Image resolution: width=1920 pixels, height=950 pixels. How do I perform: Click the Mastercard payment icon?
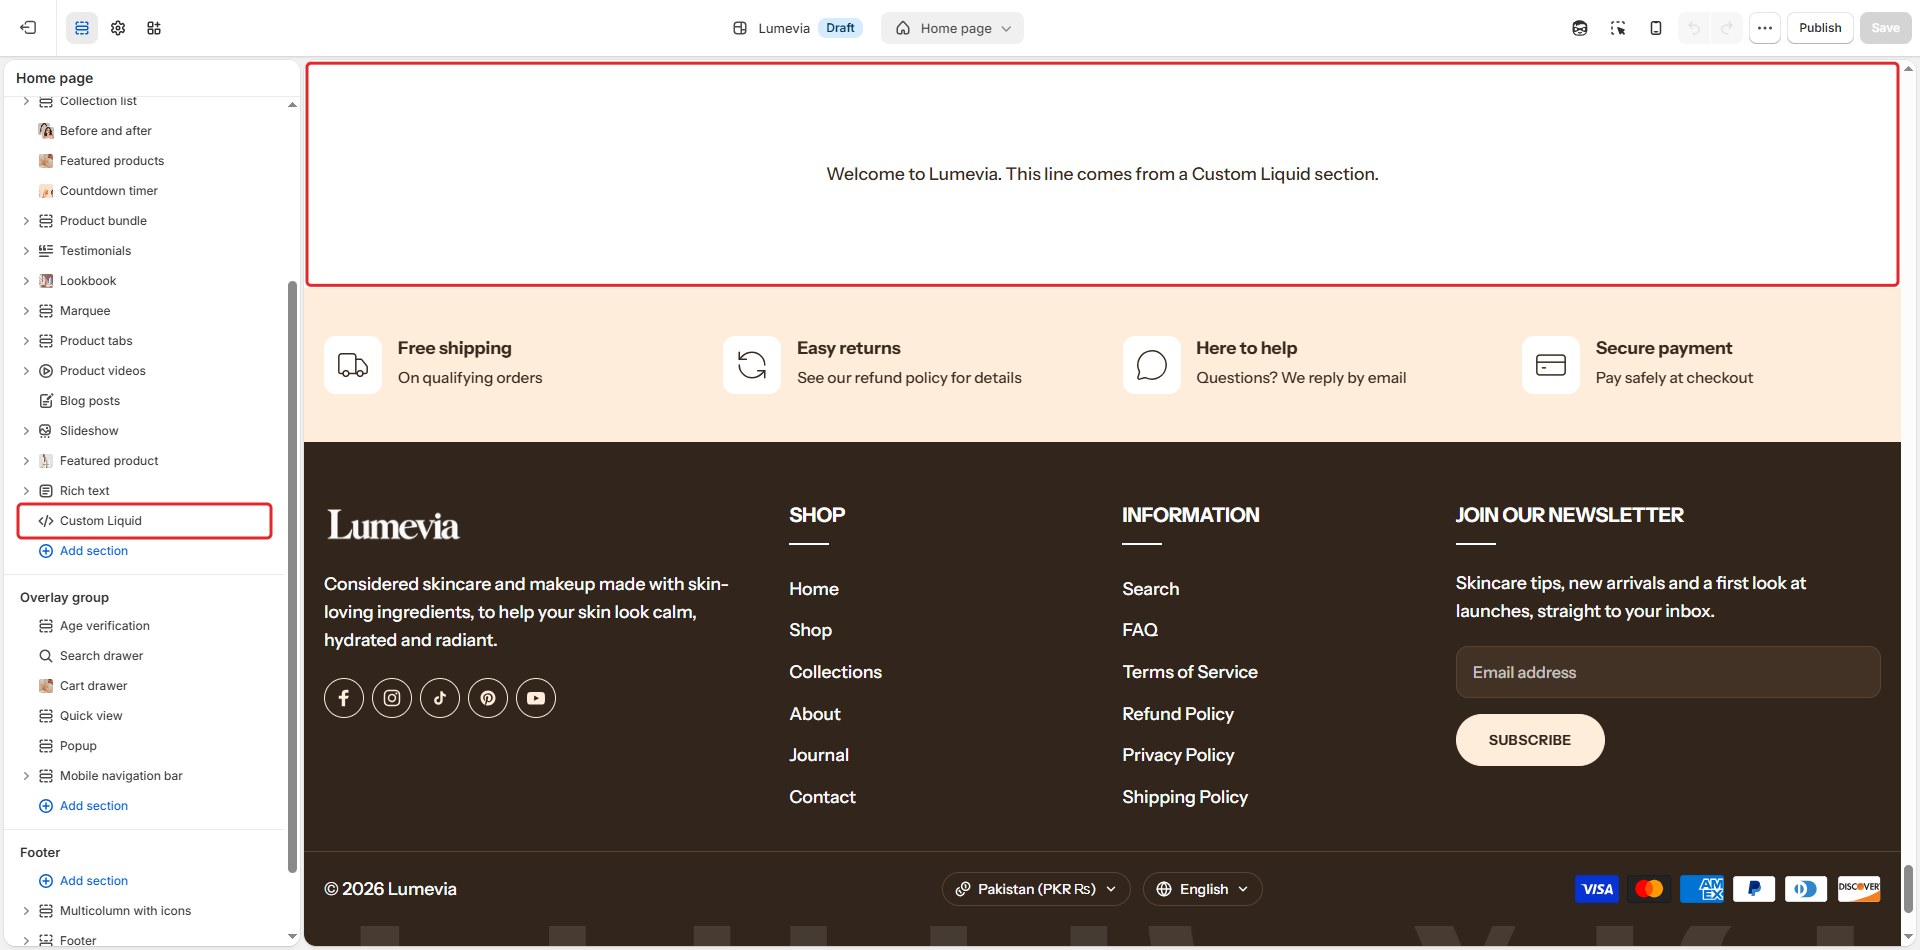1649,889
